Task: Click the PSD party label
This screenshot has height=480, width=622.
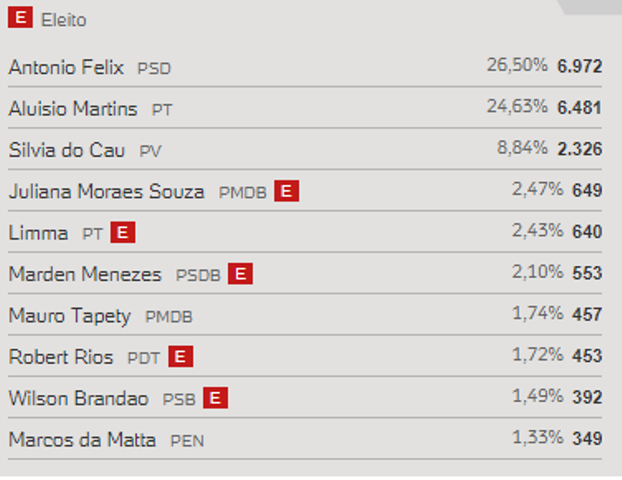Action: tap(154, 69)
